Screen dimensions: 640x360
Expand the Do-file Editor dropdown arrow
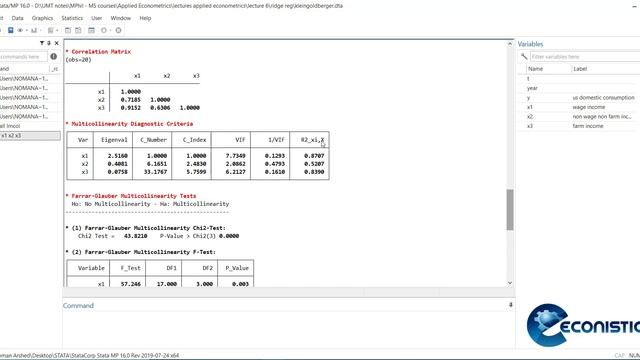click(x=57, y=30)
